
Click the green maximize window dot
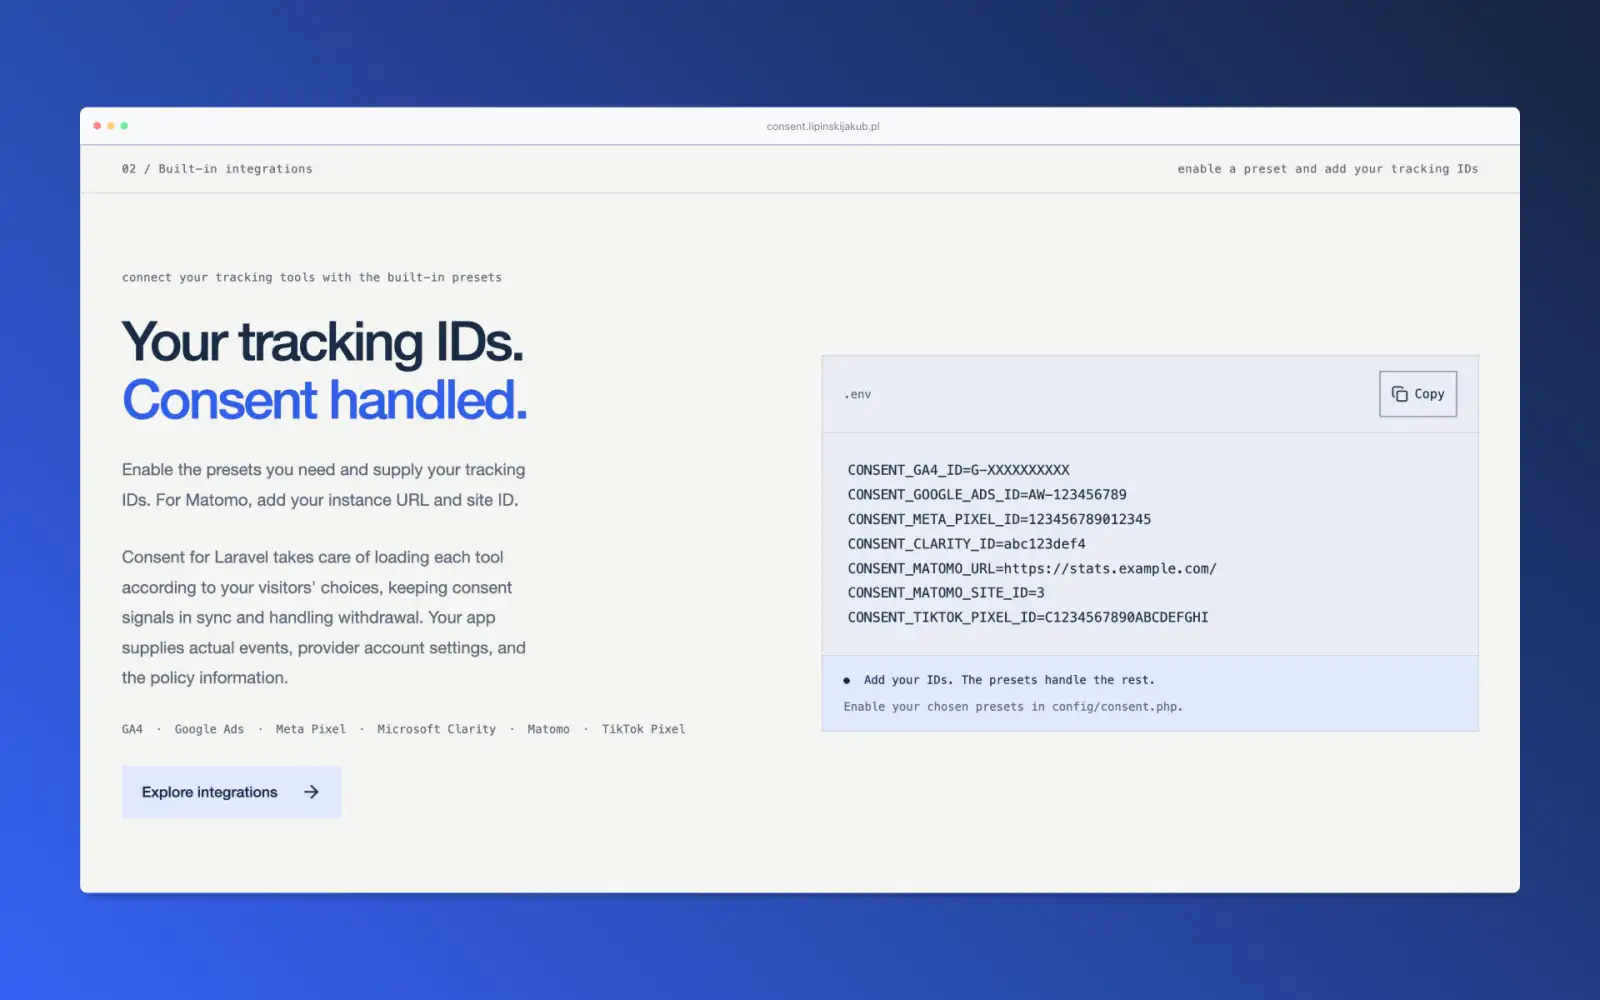(124, 126)
